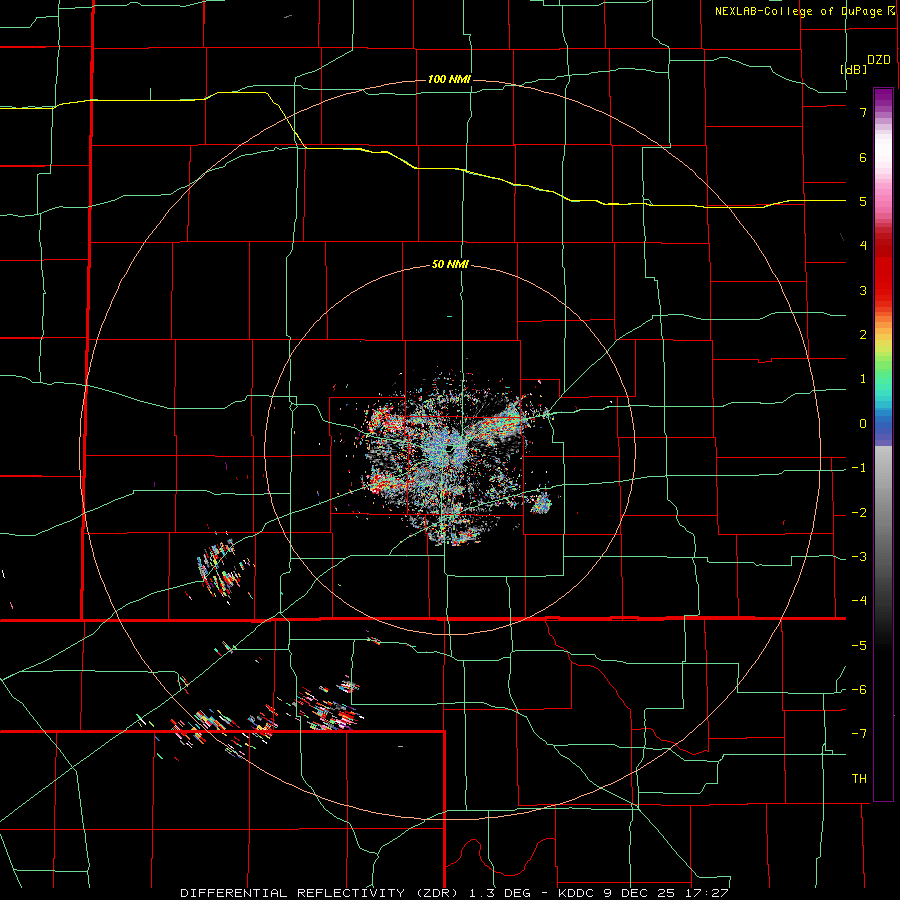Click the -7 value on color scale
This screenshot has height=900, width=900.
[x=859, y=734]
